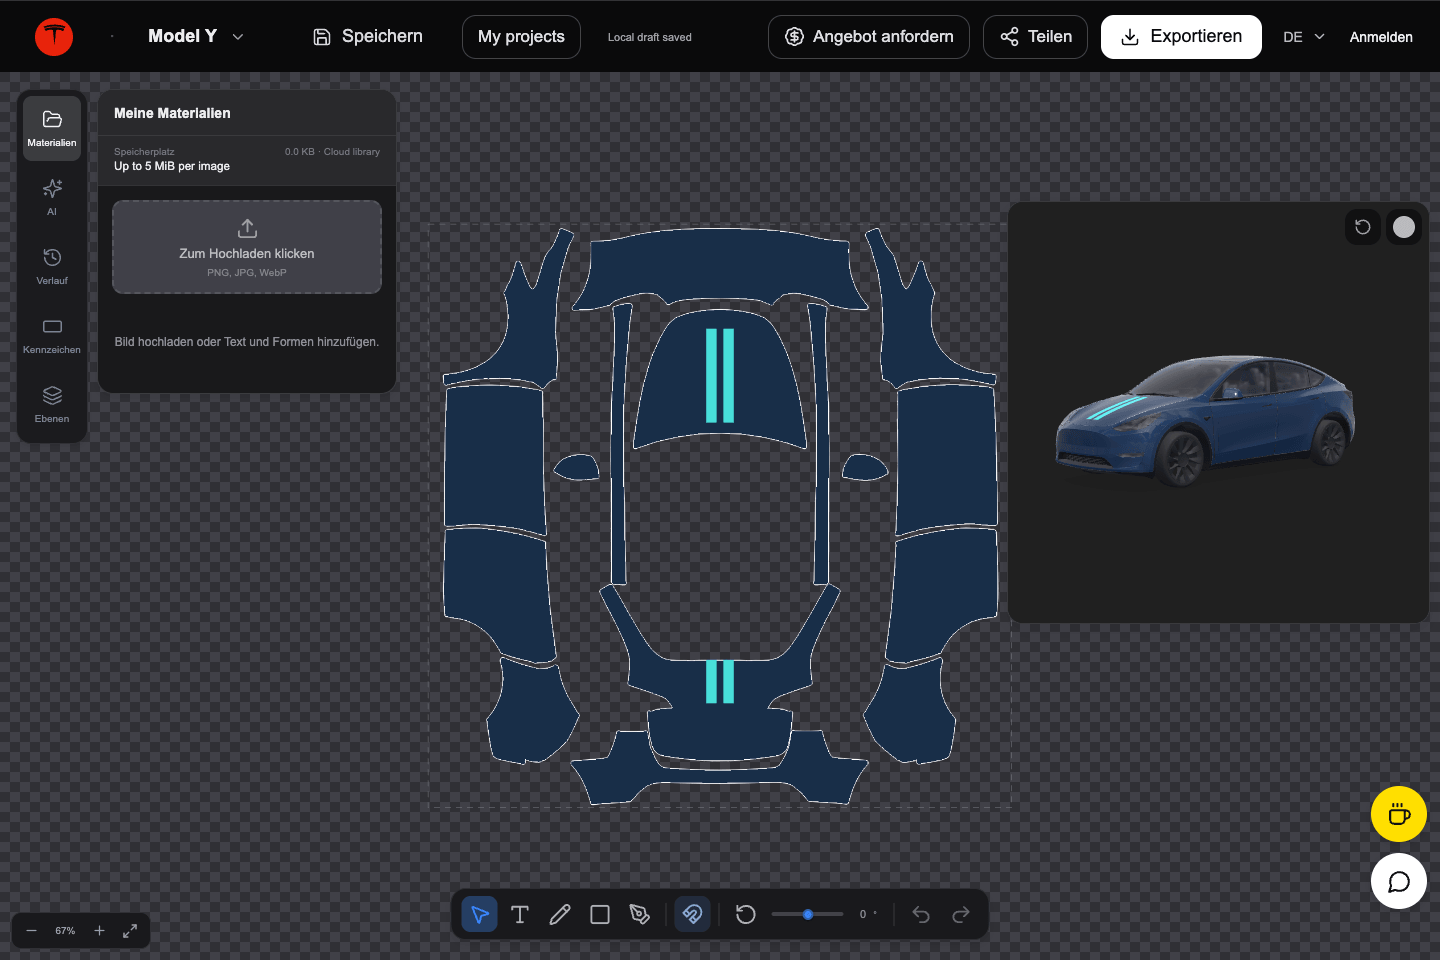Click the Cloud library text
1440x960 pixels.
[352, 152]
